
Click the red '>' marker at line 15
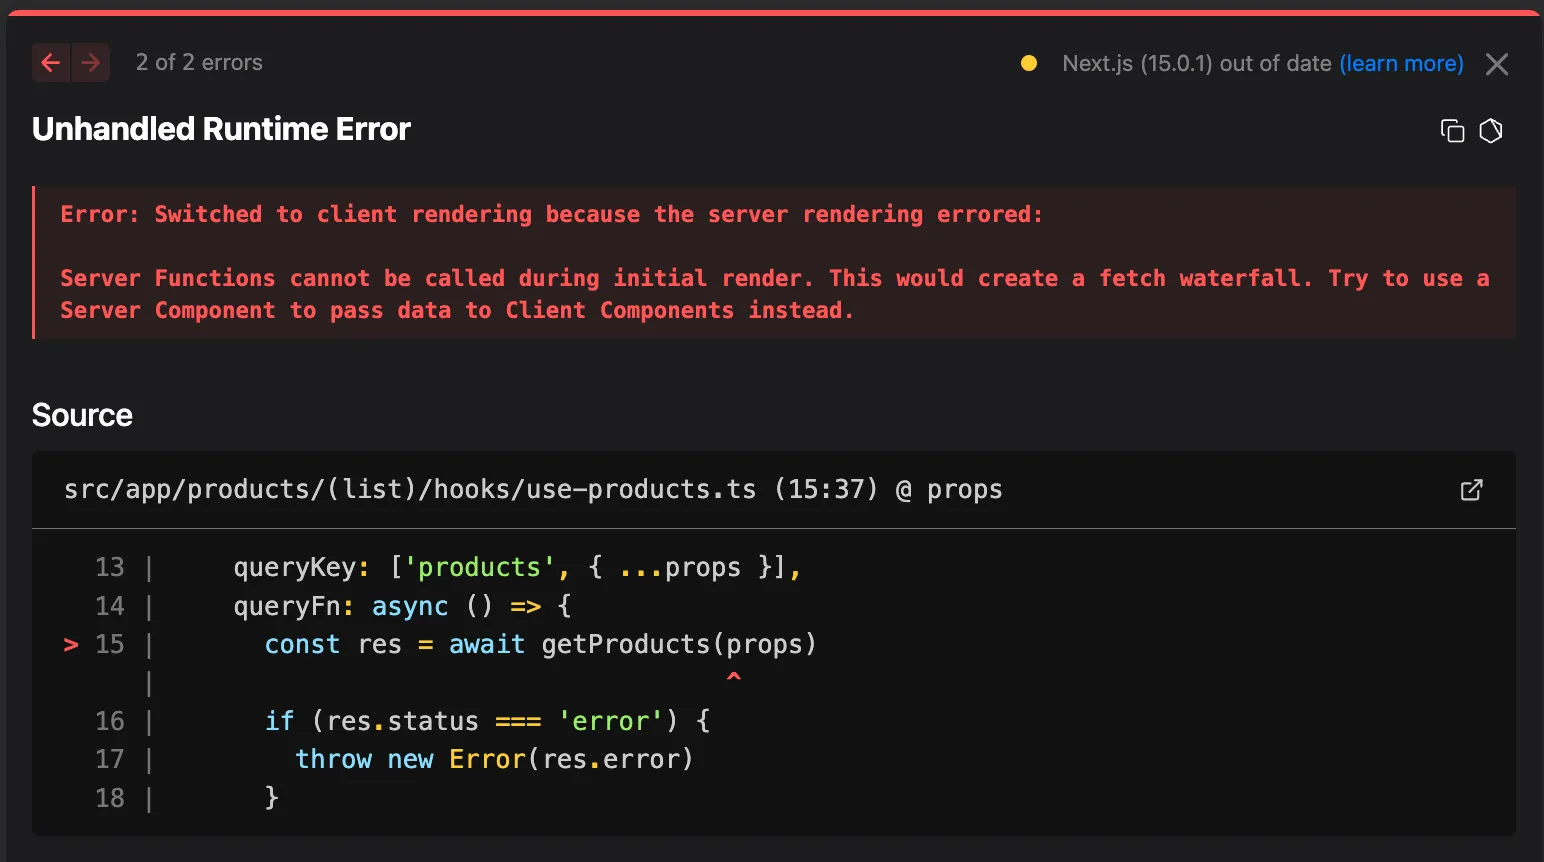click(x=71, y=645)
